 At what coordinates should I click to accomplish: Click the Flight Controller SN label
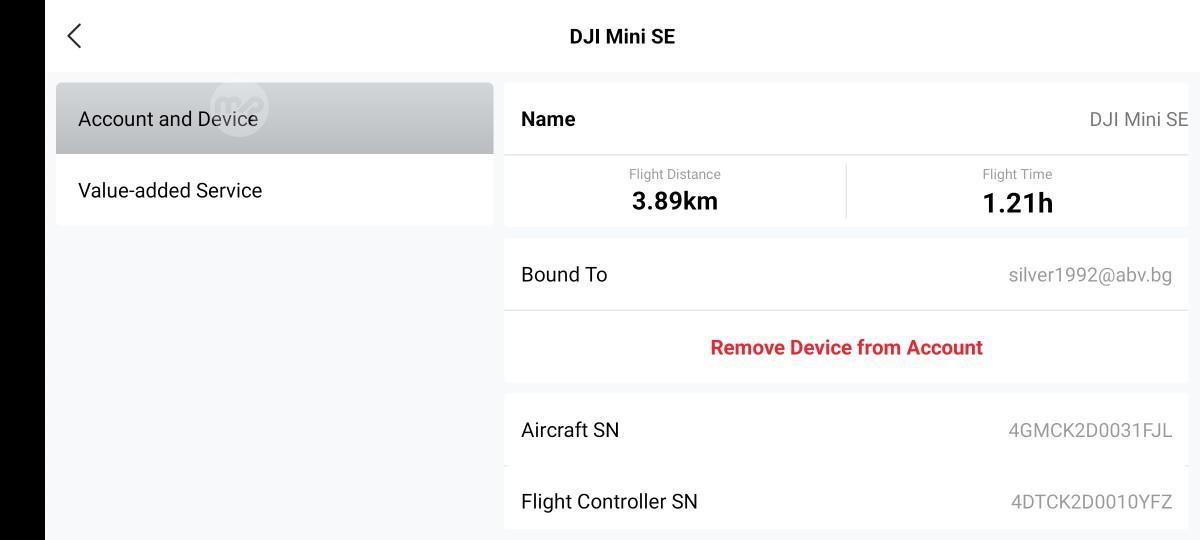click(609, 502)
